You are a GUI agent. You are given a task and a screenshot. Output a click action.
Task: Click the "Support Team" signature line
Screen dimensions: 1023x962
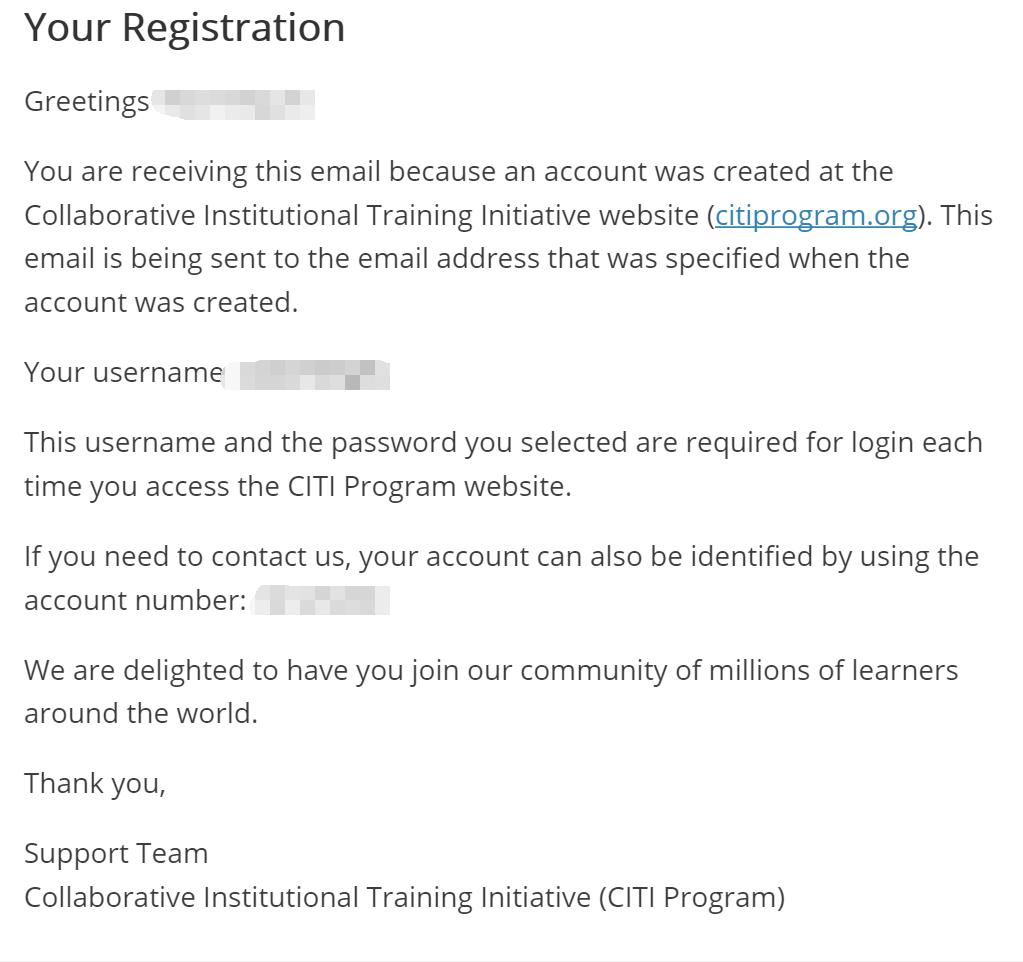click(x=116, y=854)
